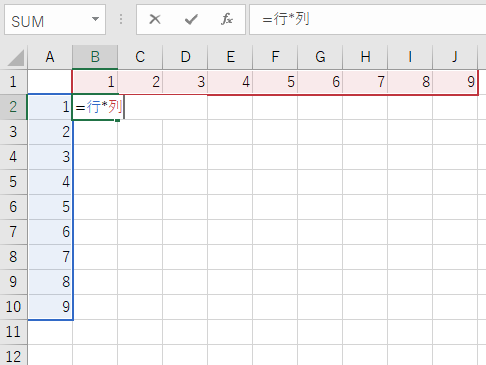Select row 5 header
The height and width of the screenshot is (365, 486).
(x=13, y=182)
